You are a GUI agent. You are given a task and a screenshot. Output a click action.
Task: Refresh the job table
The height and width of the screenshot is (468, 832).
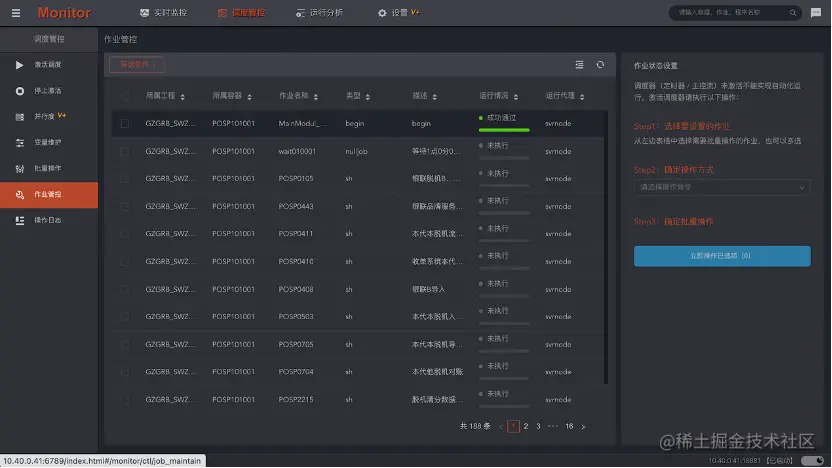(600, 65)
